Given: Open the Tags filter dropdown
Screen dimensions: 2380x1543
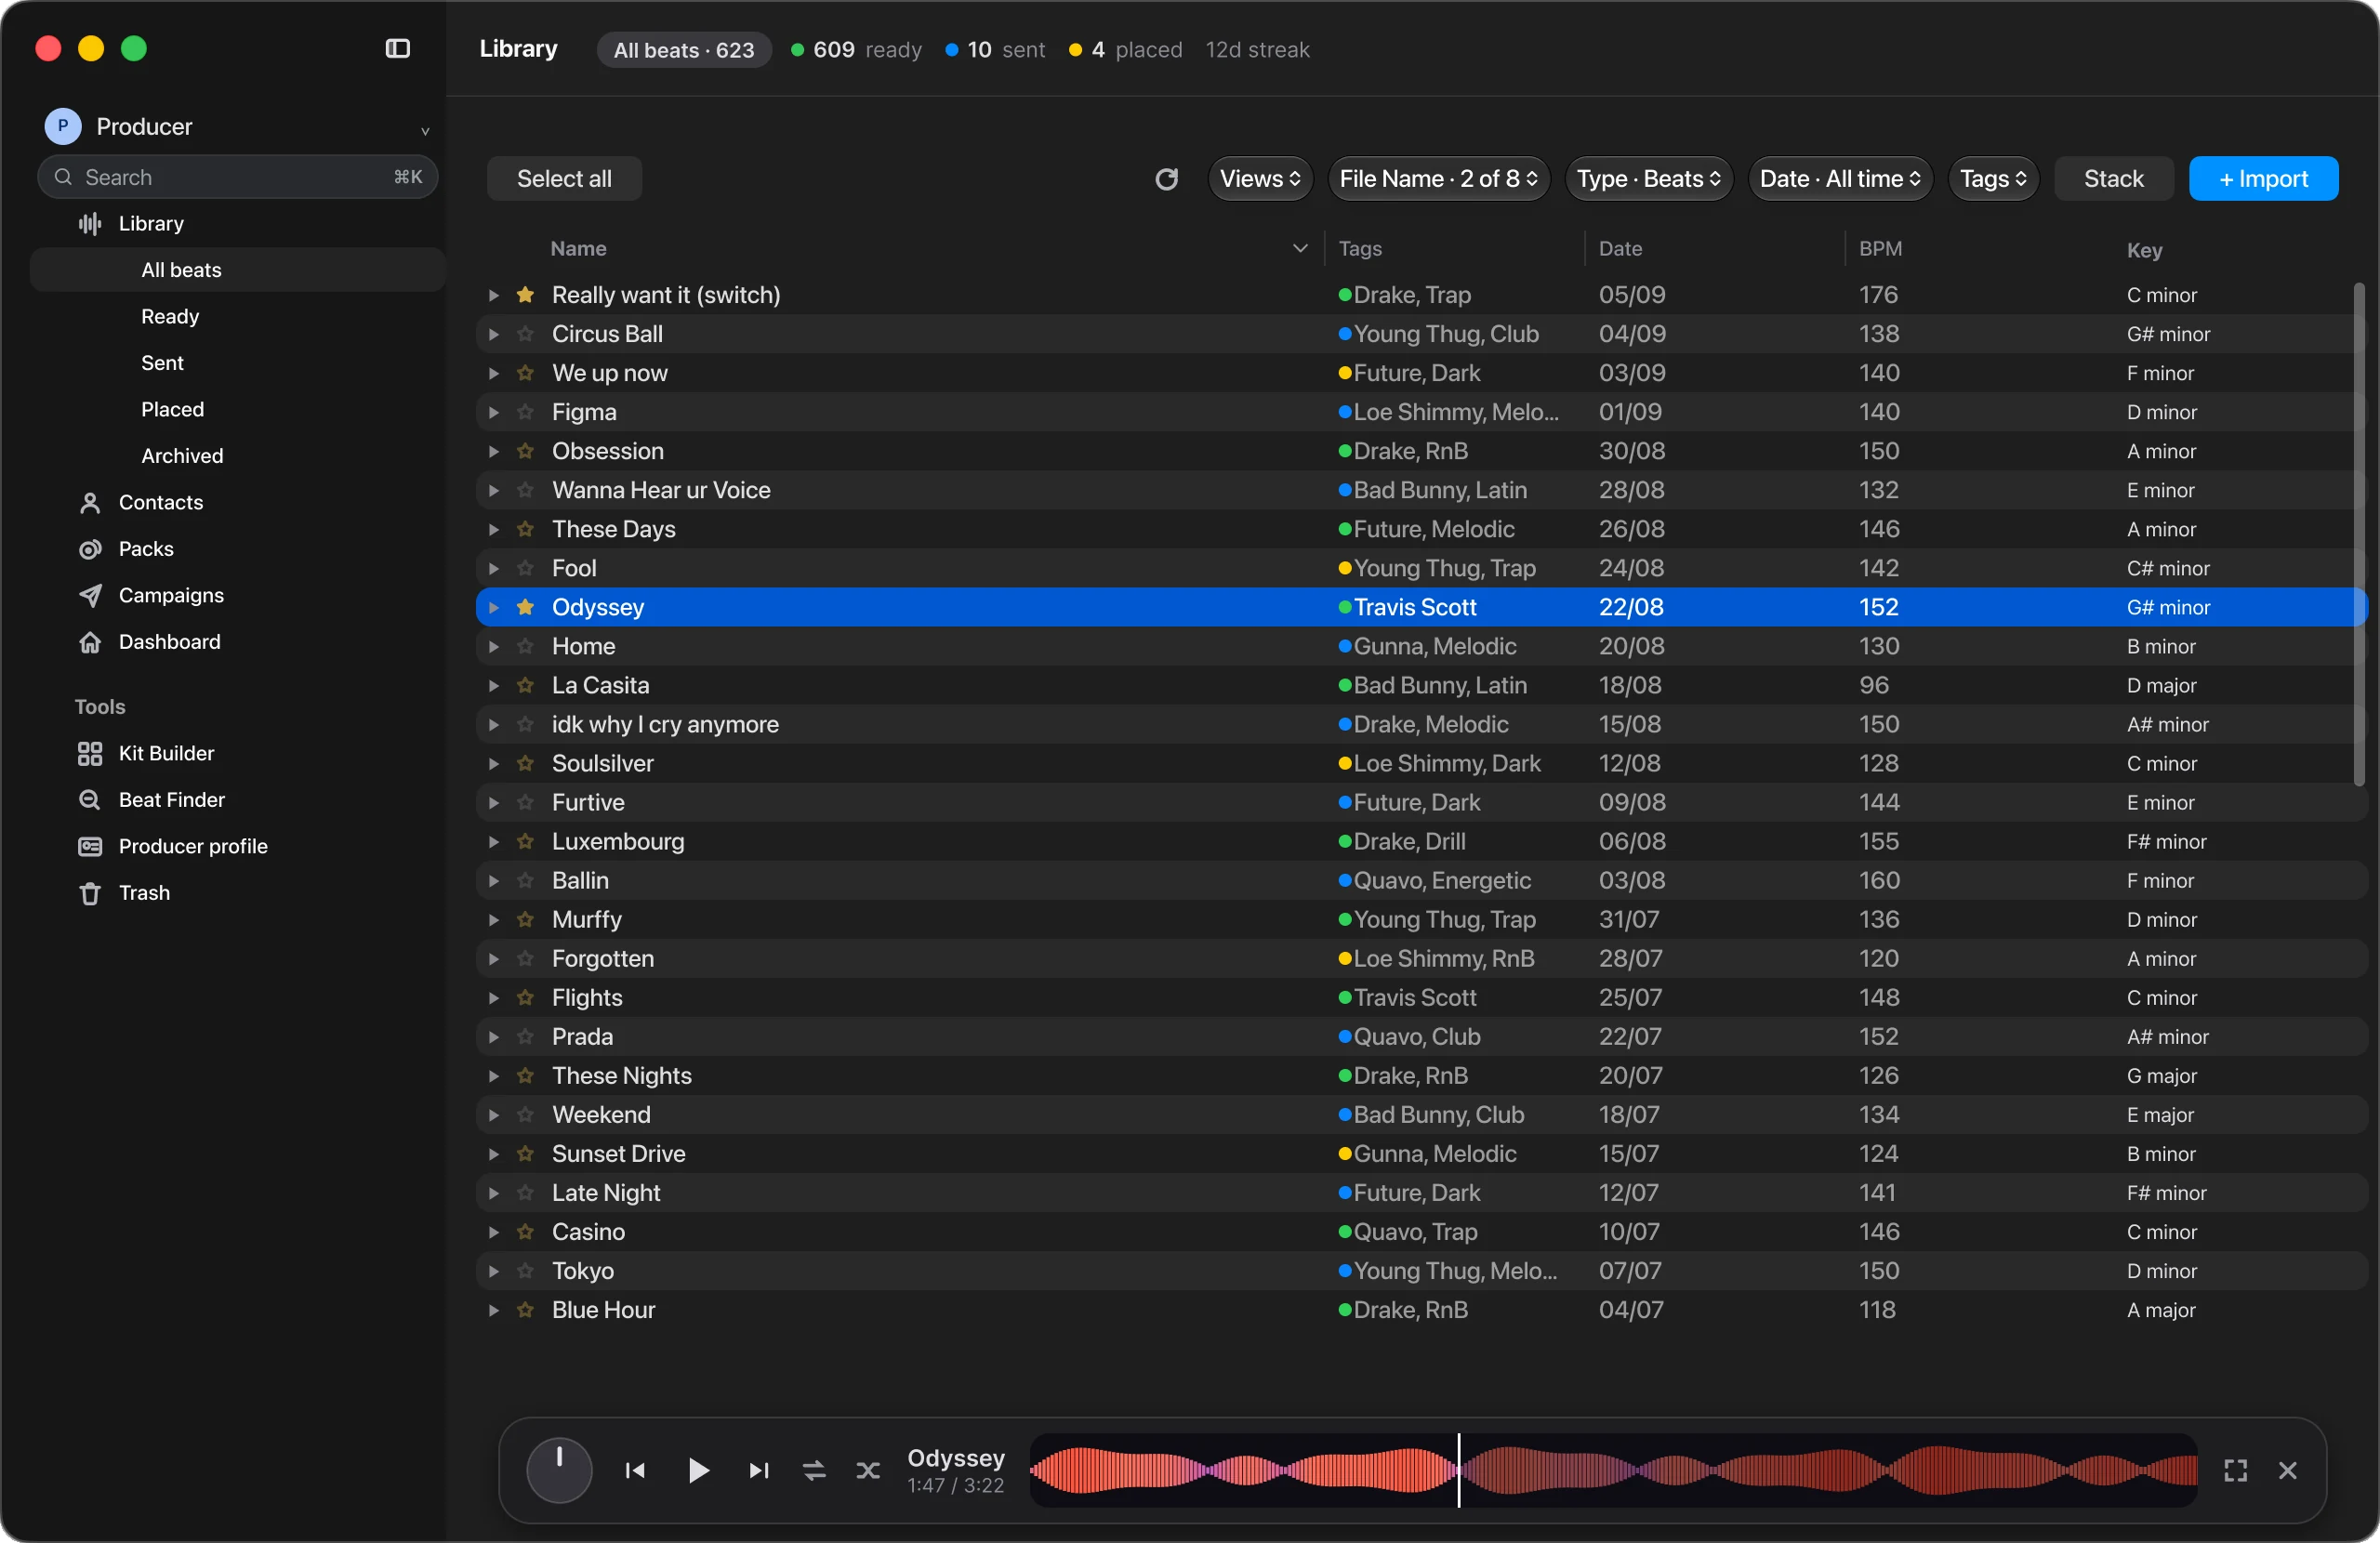Looking at the screenshot, I should [x=1993, y=179].
